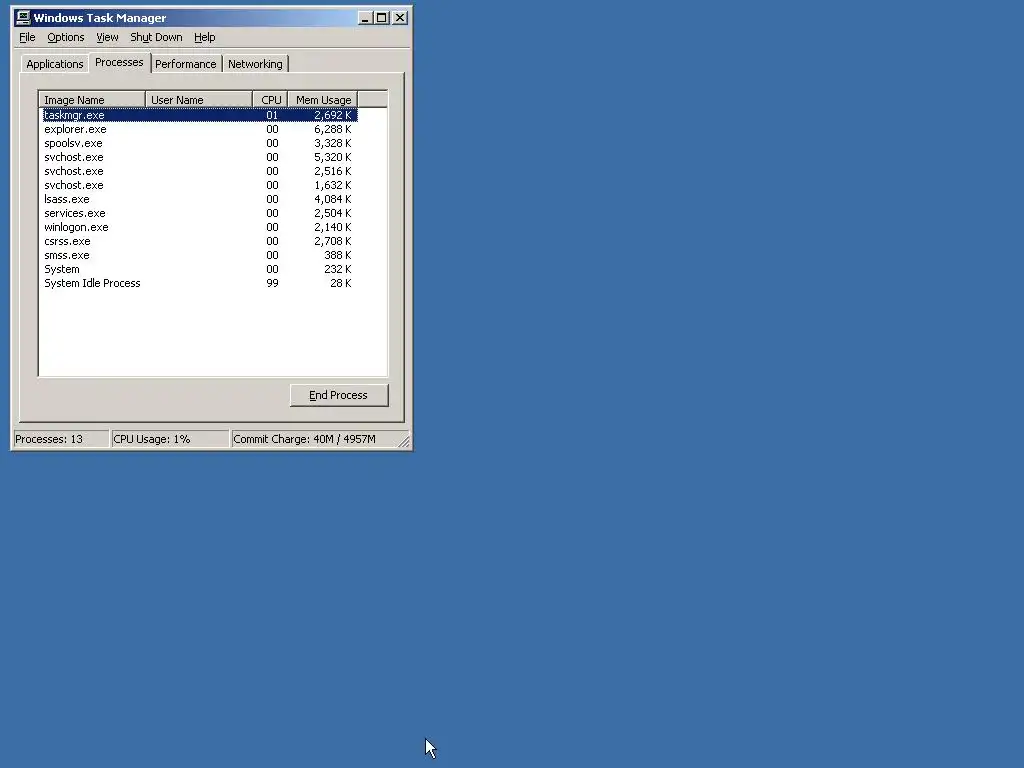Select the System Idle Process row

(199, 283)
